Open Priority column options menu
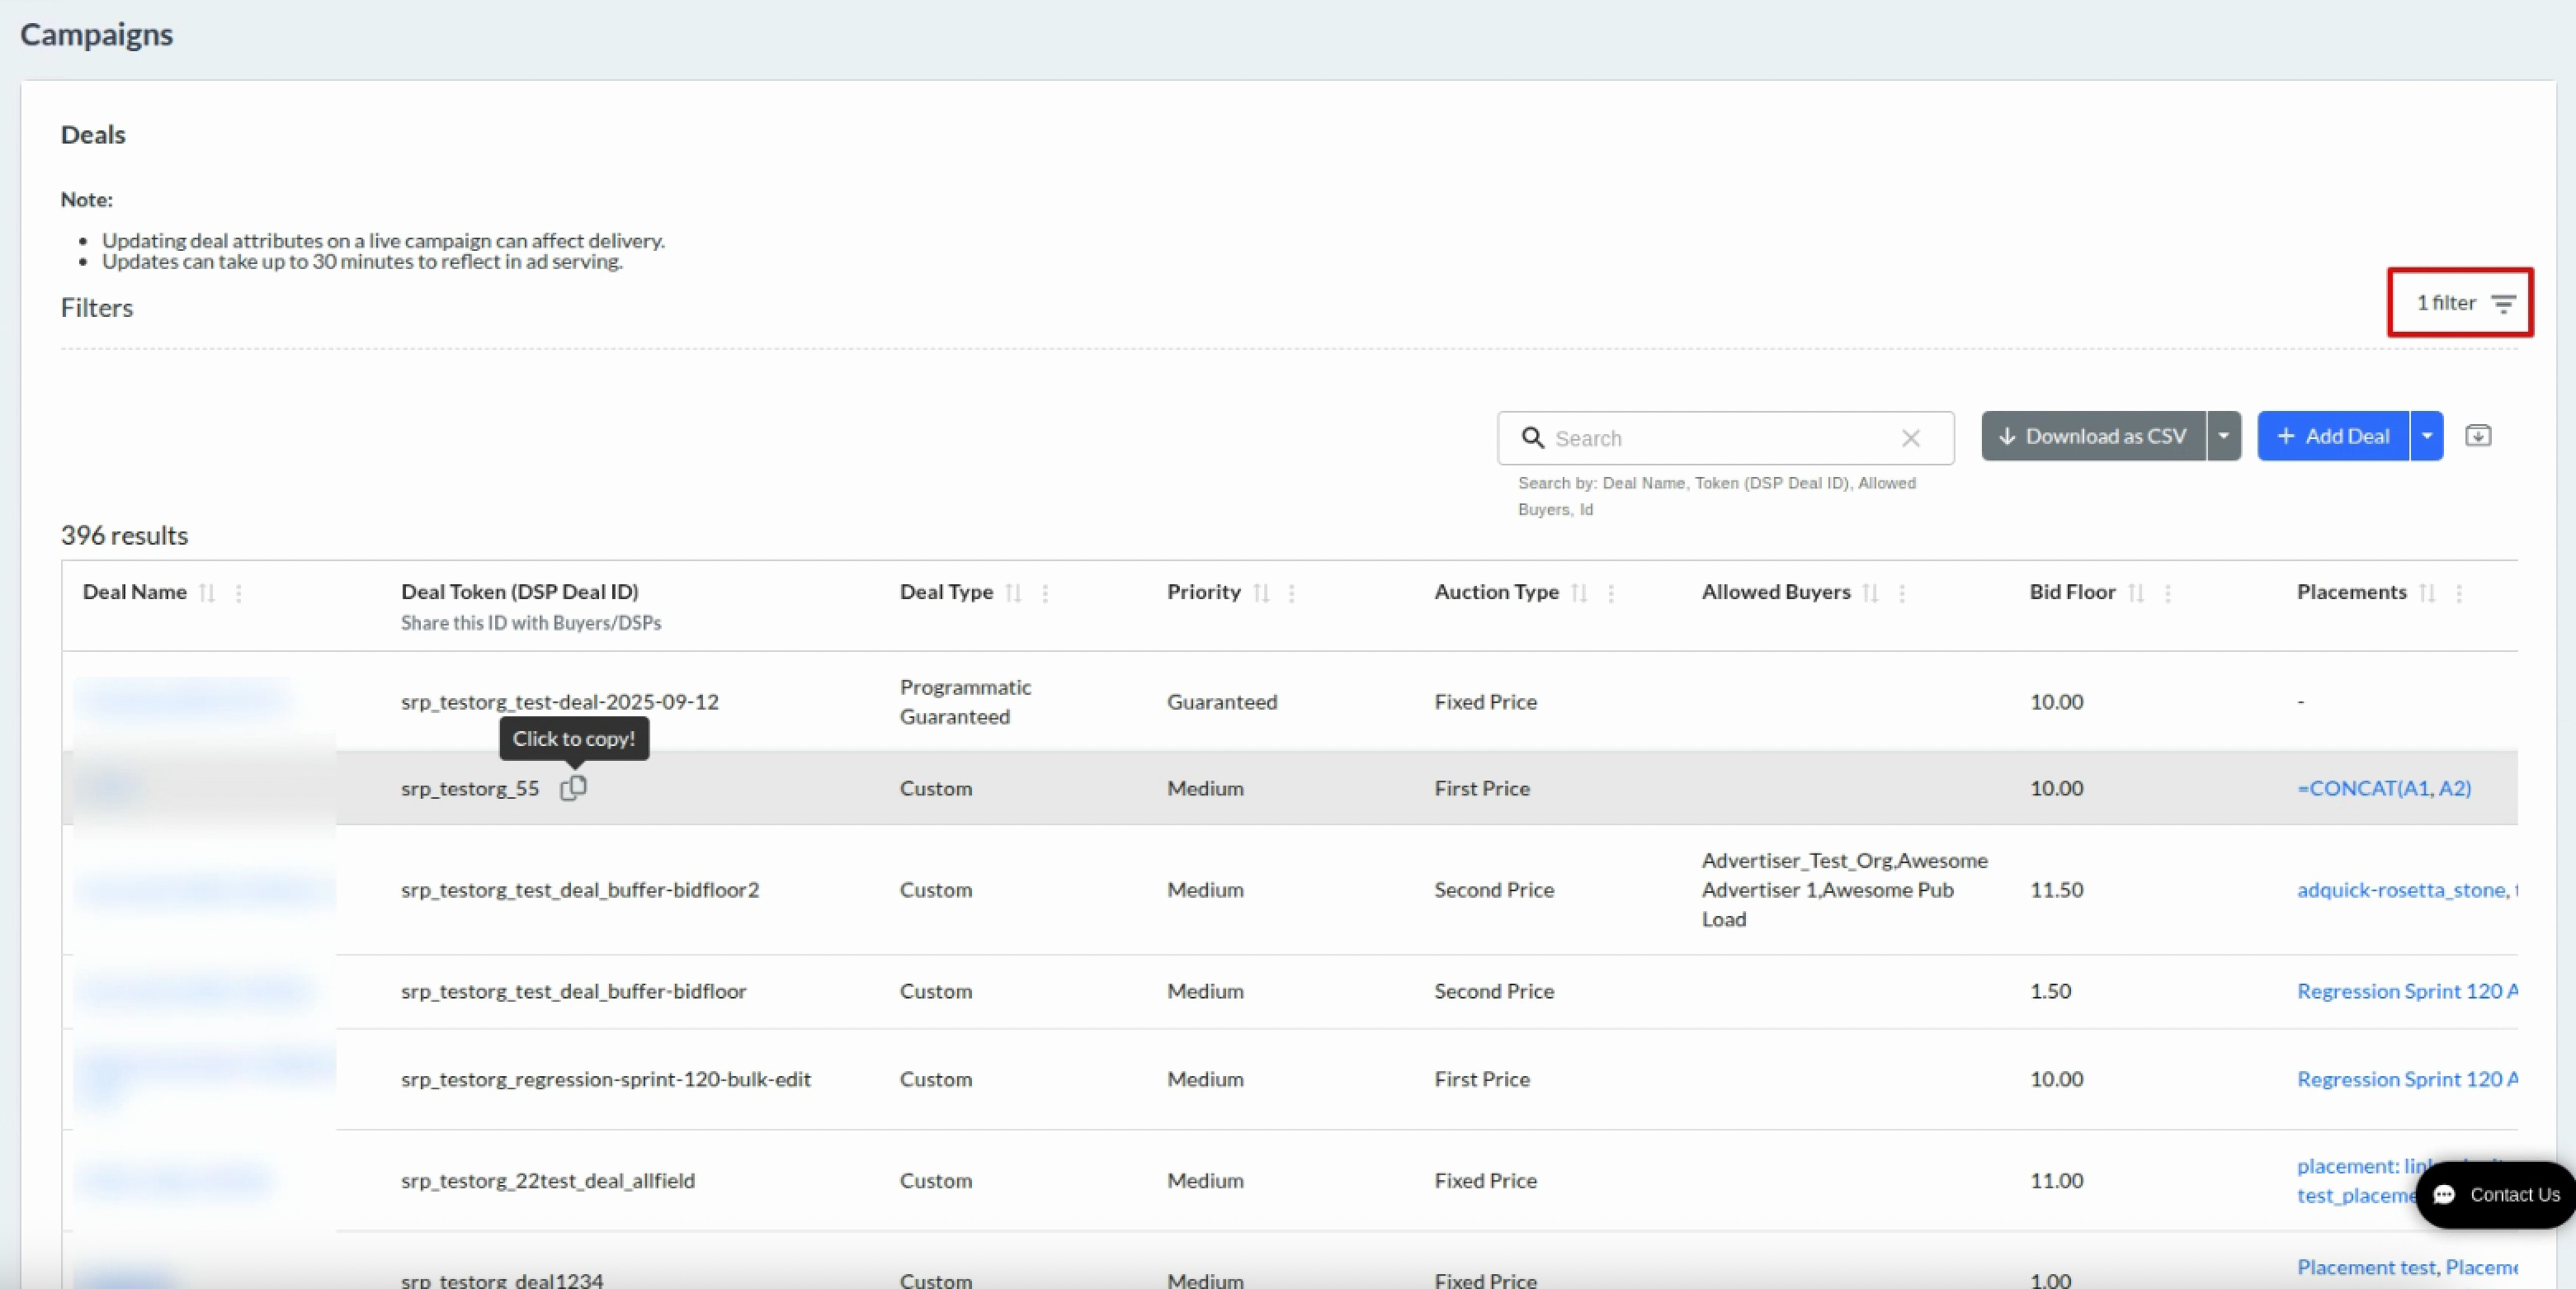Image resolution: width=2576 pixels, height=1289 pixels. pos(1291,593)
